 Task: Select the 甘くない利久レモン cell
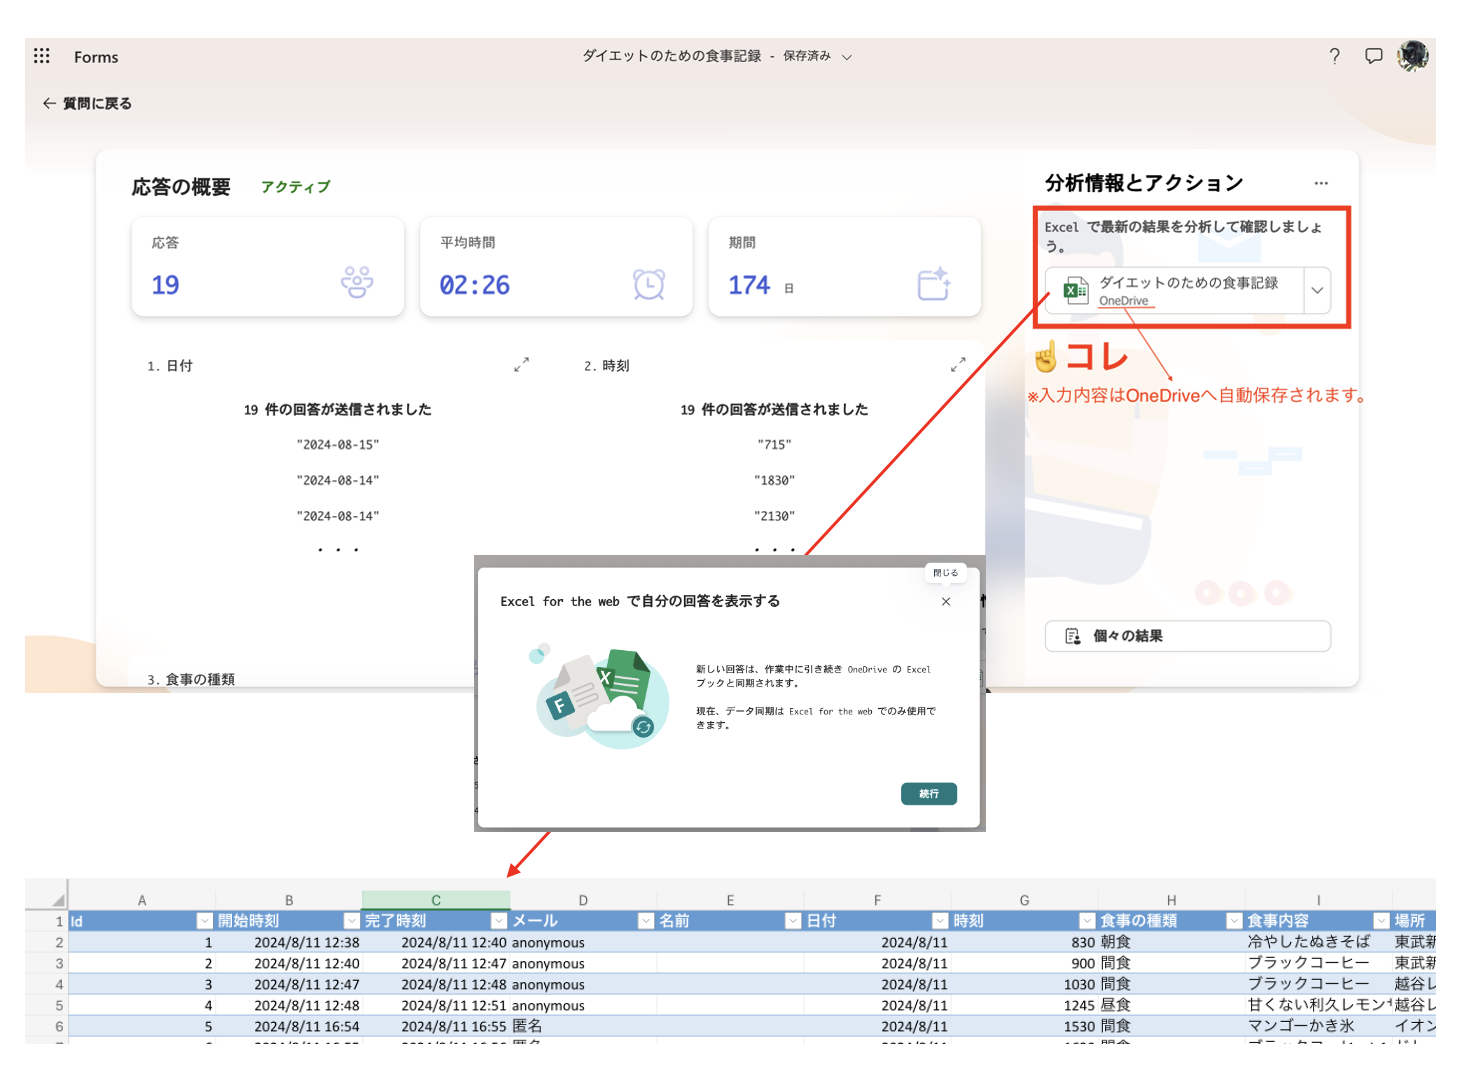tap(1318, 1005)
